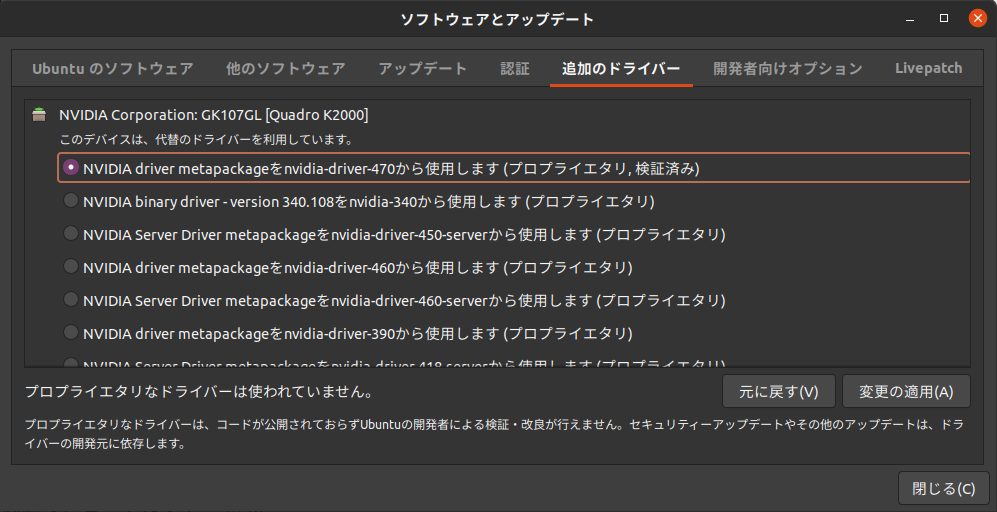The height and width of the screenshot is (512, 997).
Task: Apply changes with 変更の適用(A) button
Action: [x=906, y=391]
